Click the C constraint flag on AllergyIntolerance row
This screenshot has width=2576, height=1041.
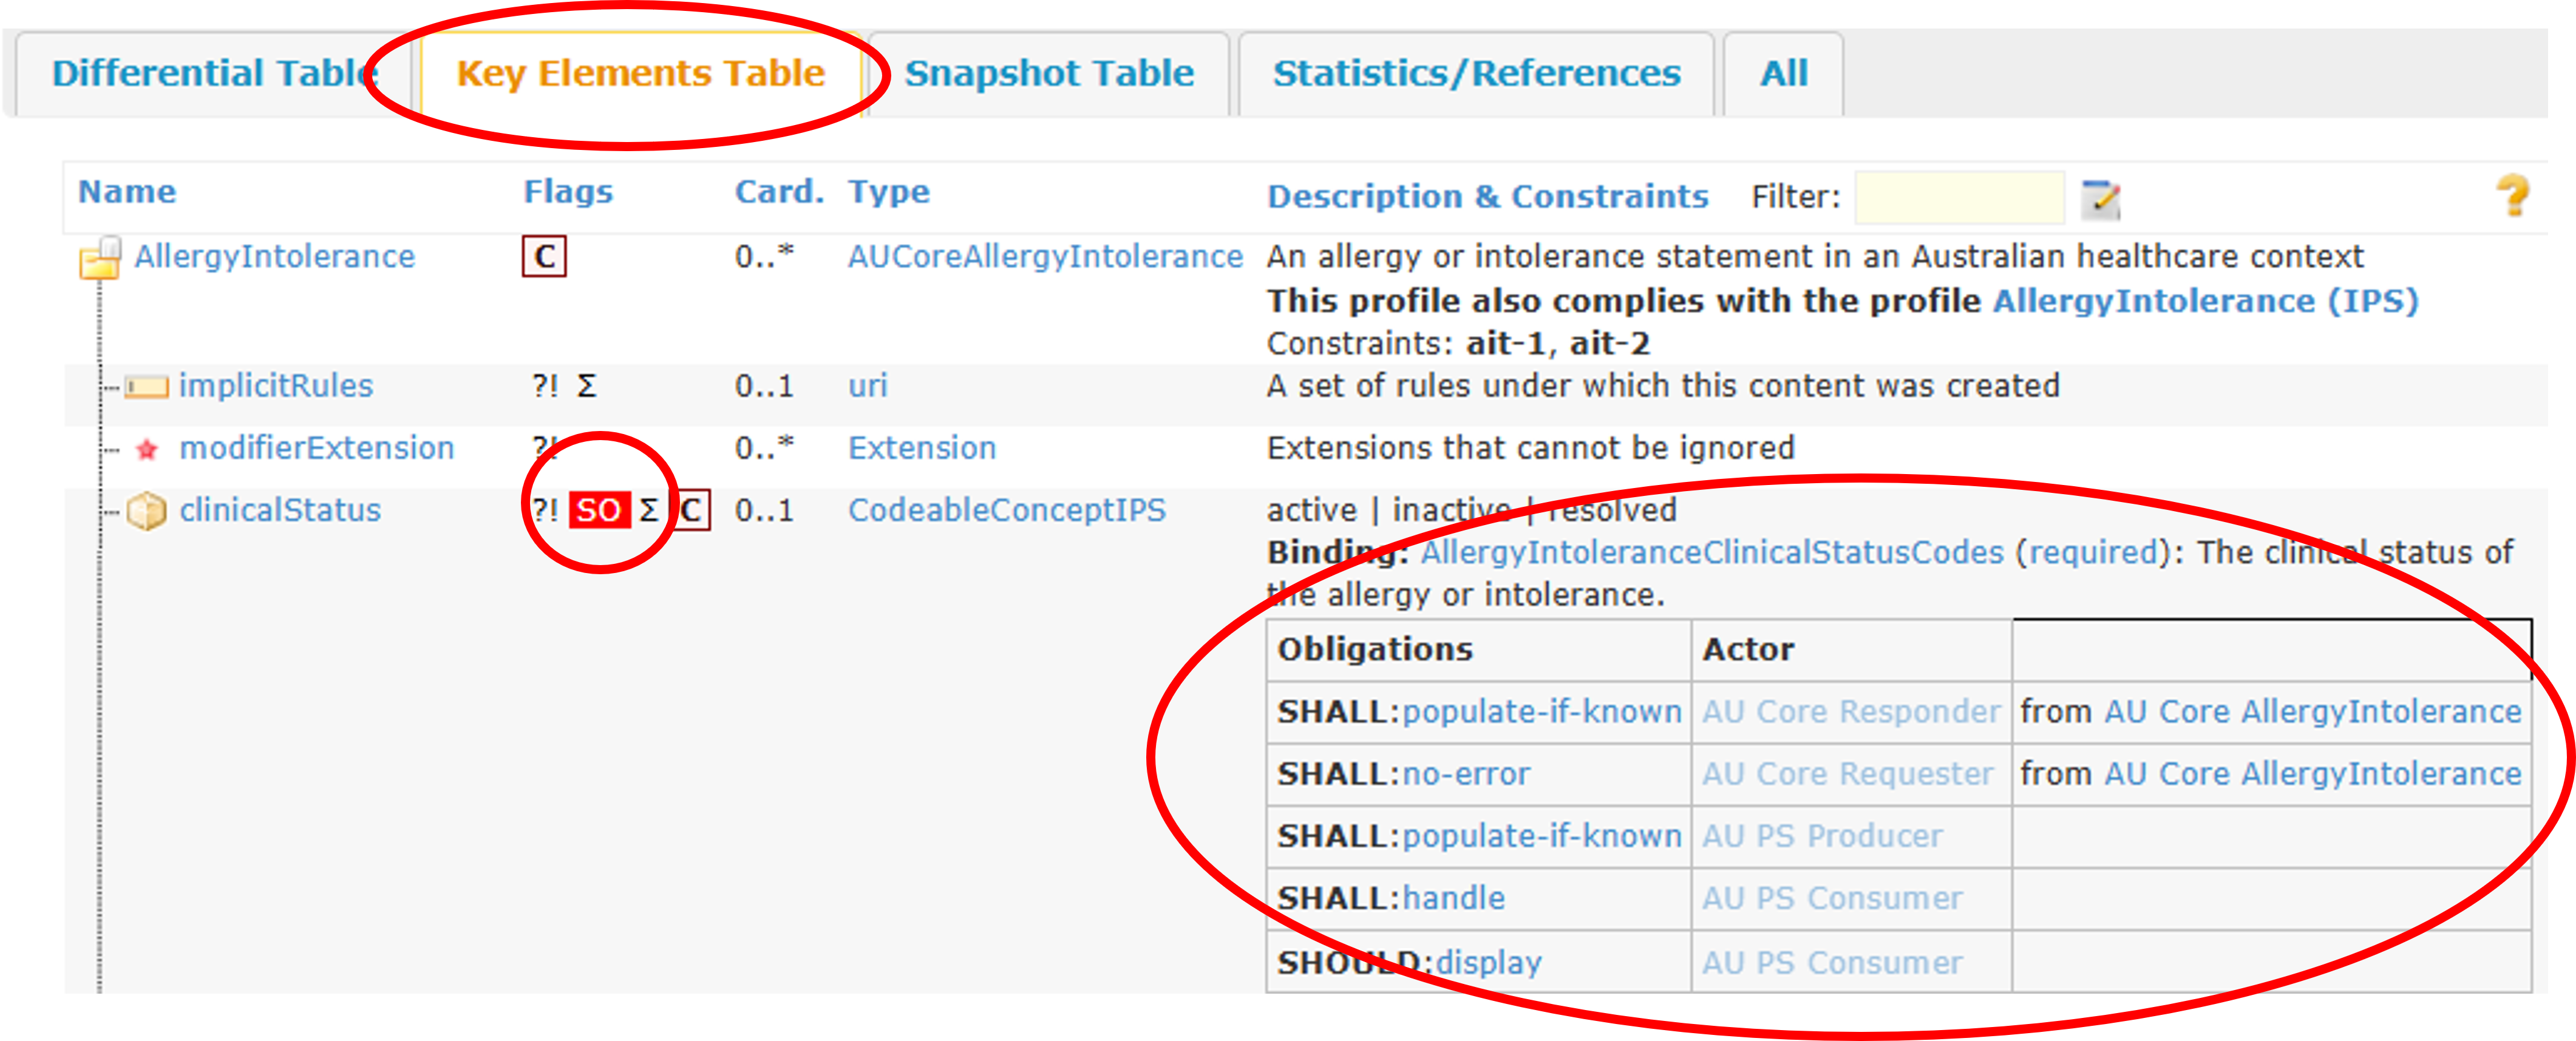544,257
